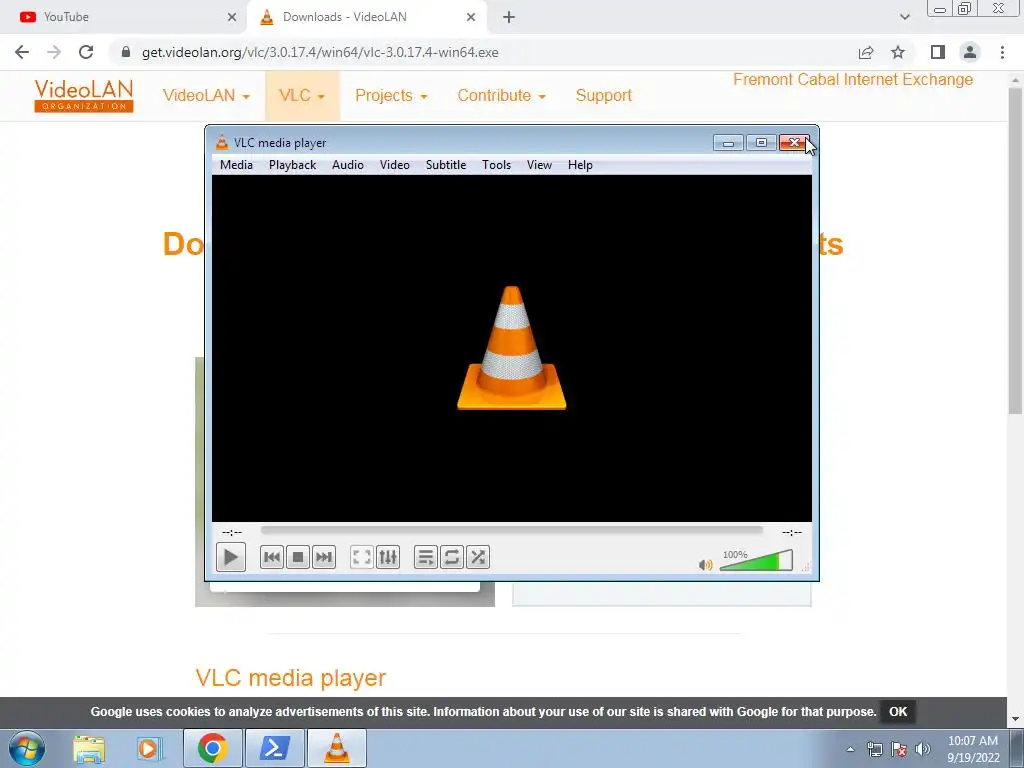This screenshot has height=768, width=1024.
Task: Open the Playback menu in VLC
Action: tap(293, 165)
